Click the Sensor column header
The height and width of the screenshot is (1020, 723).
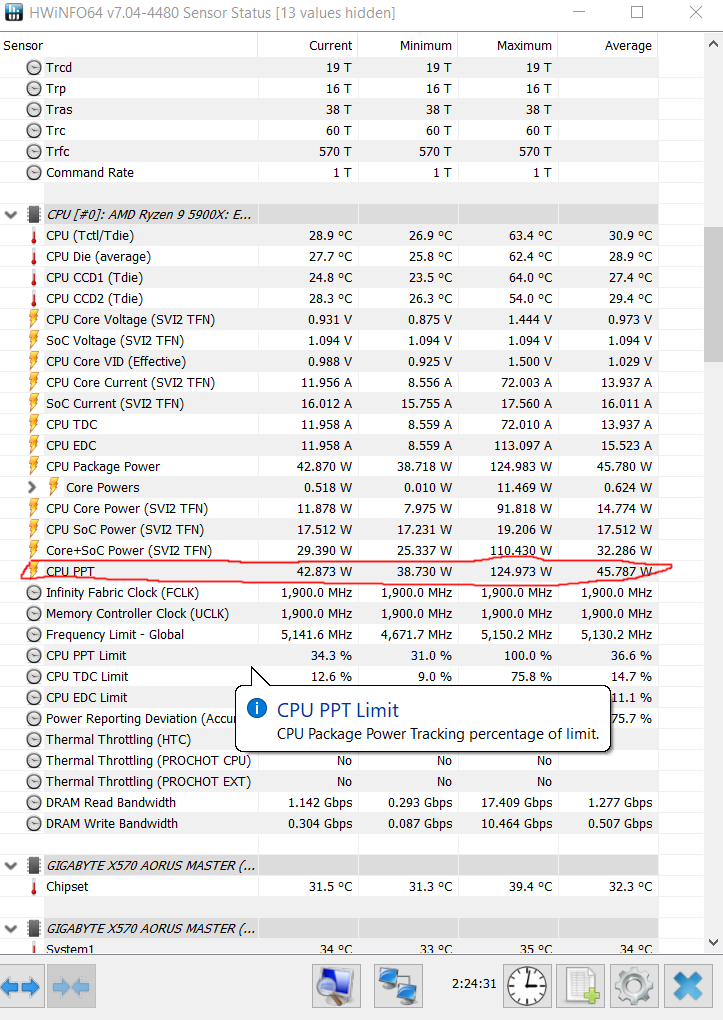click(129, 46)
